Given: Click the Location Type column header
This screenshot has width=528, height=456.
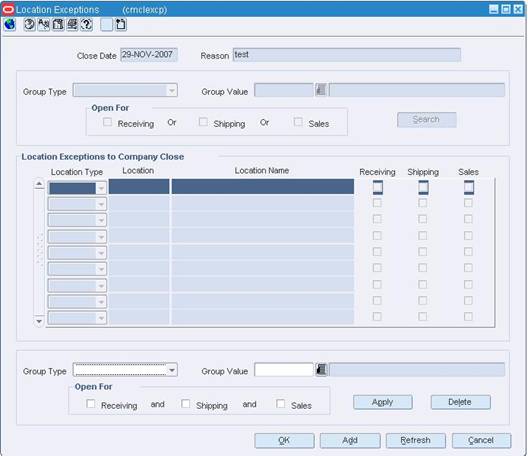Looking at the screenshot, I should click(x=77, y=172).
